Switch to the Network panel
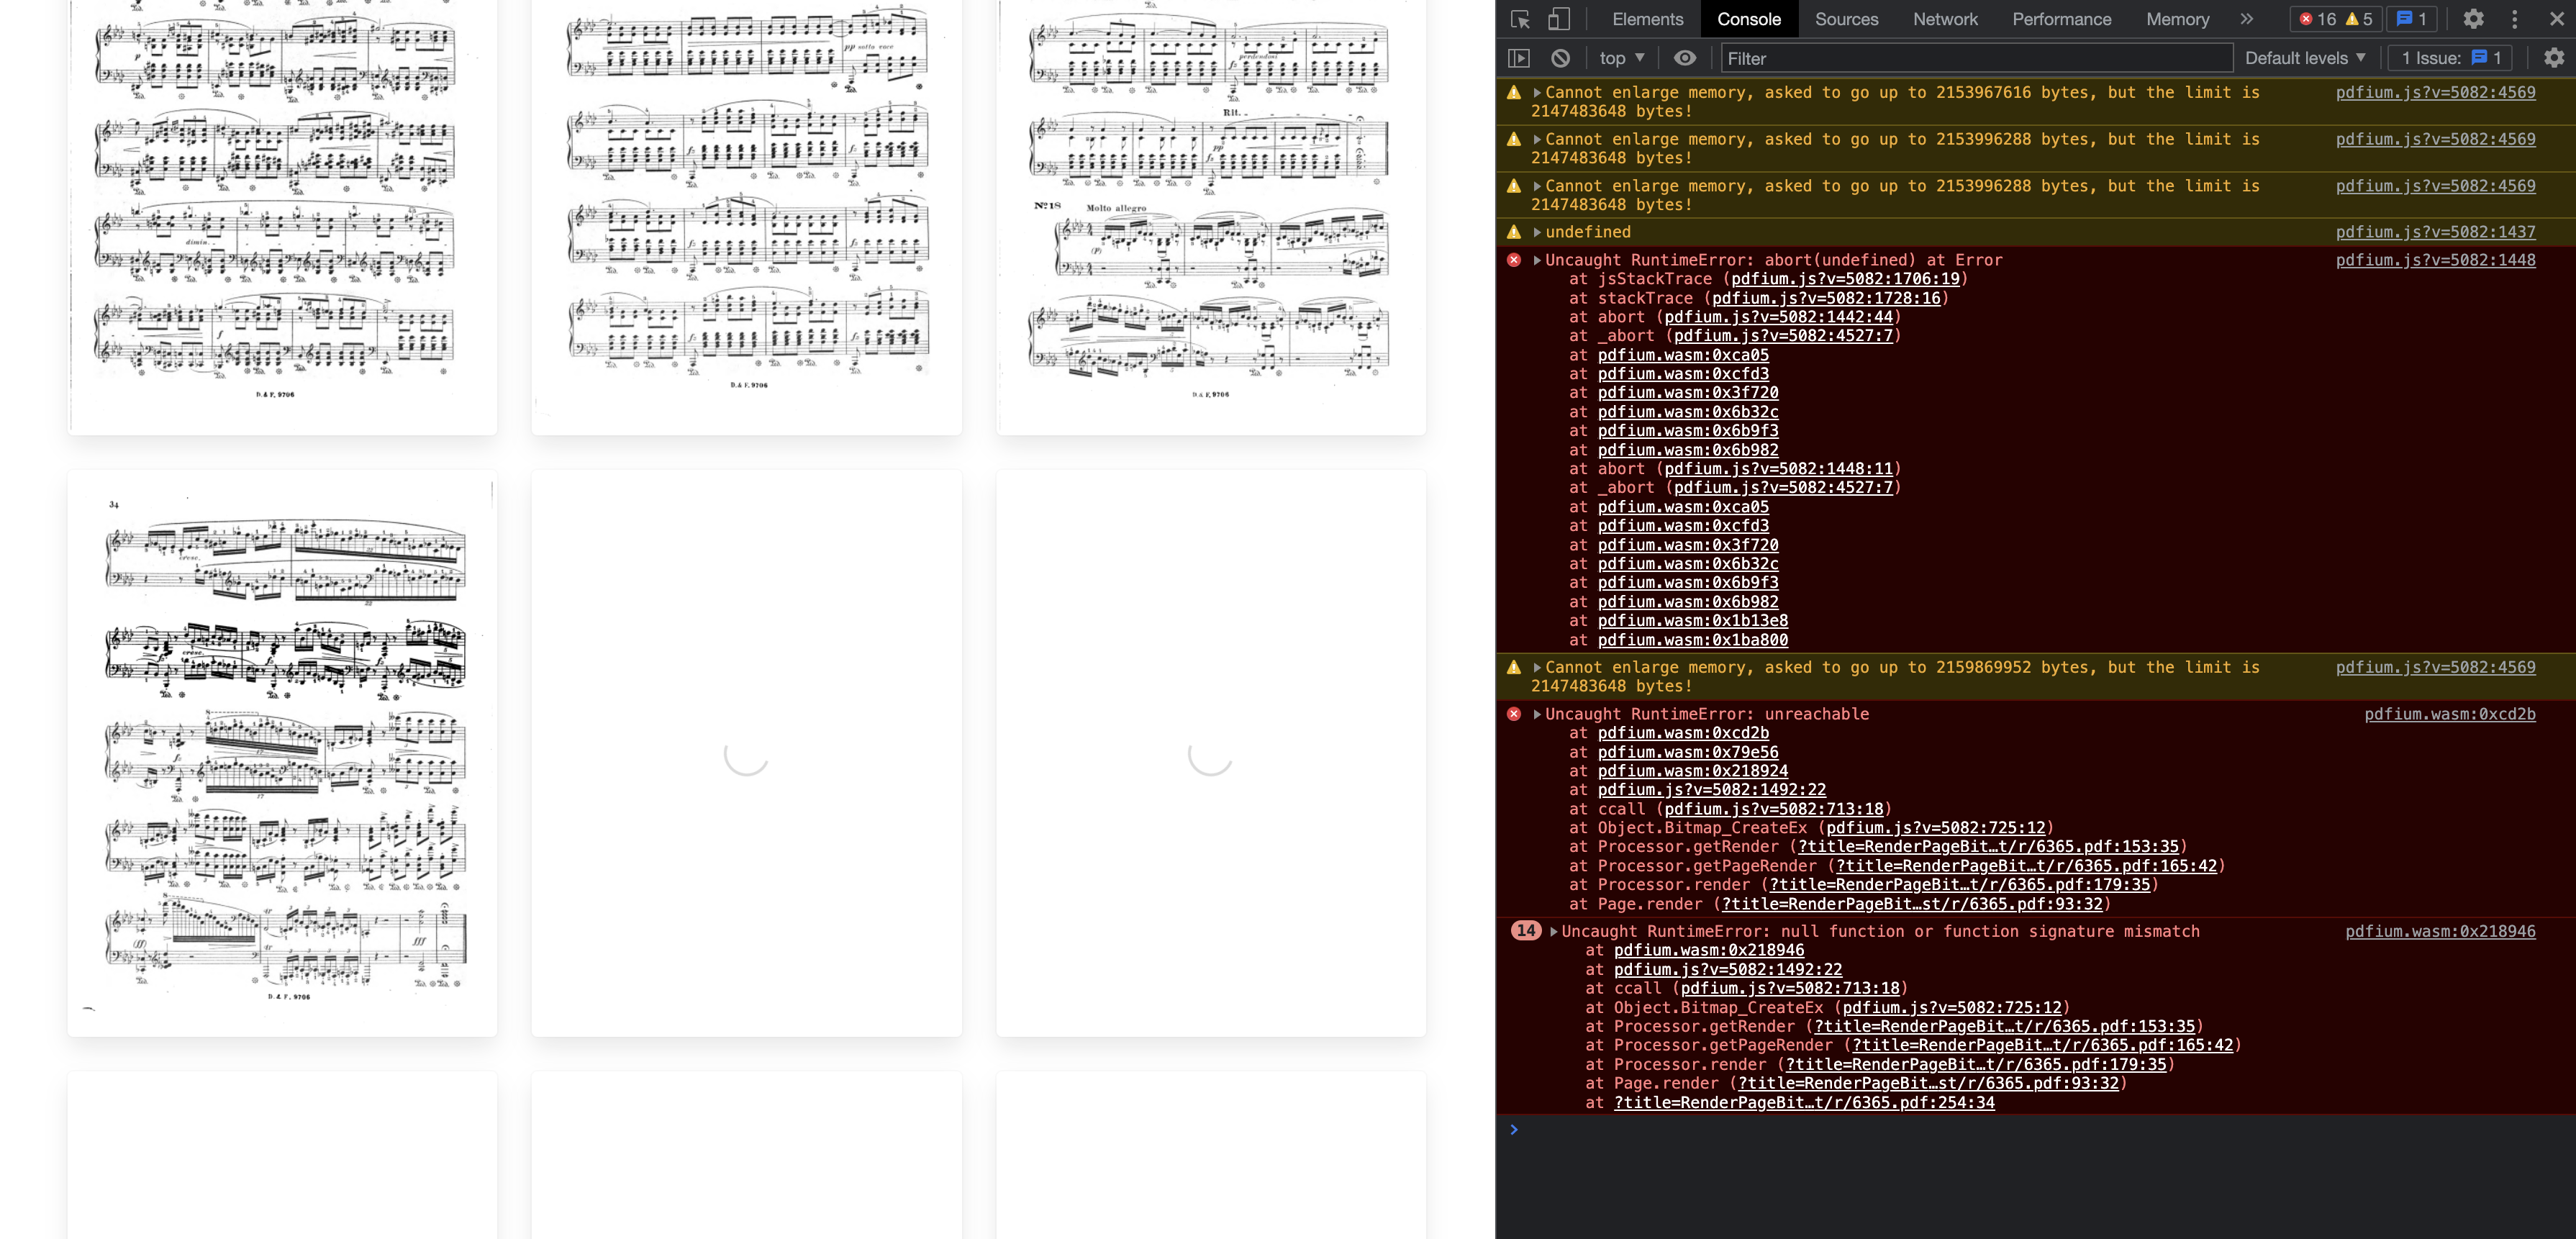 click(x=1944, y=19)
